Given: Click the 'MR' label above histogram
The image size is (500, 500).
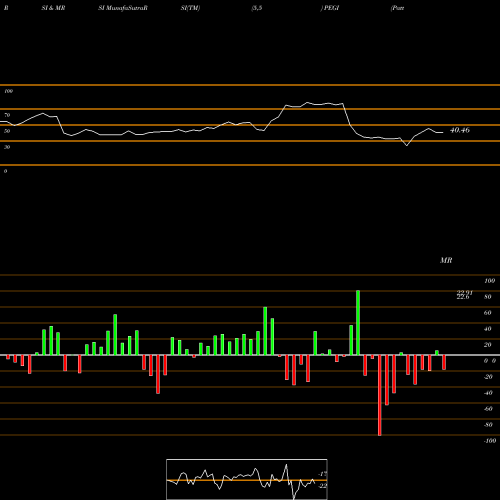Looking at the screenshot, I should (446, 260).
